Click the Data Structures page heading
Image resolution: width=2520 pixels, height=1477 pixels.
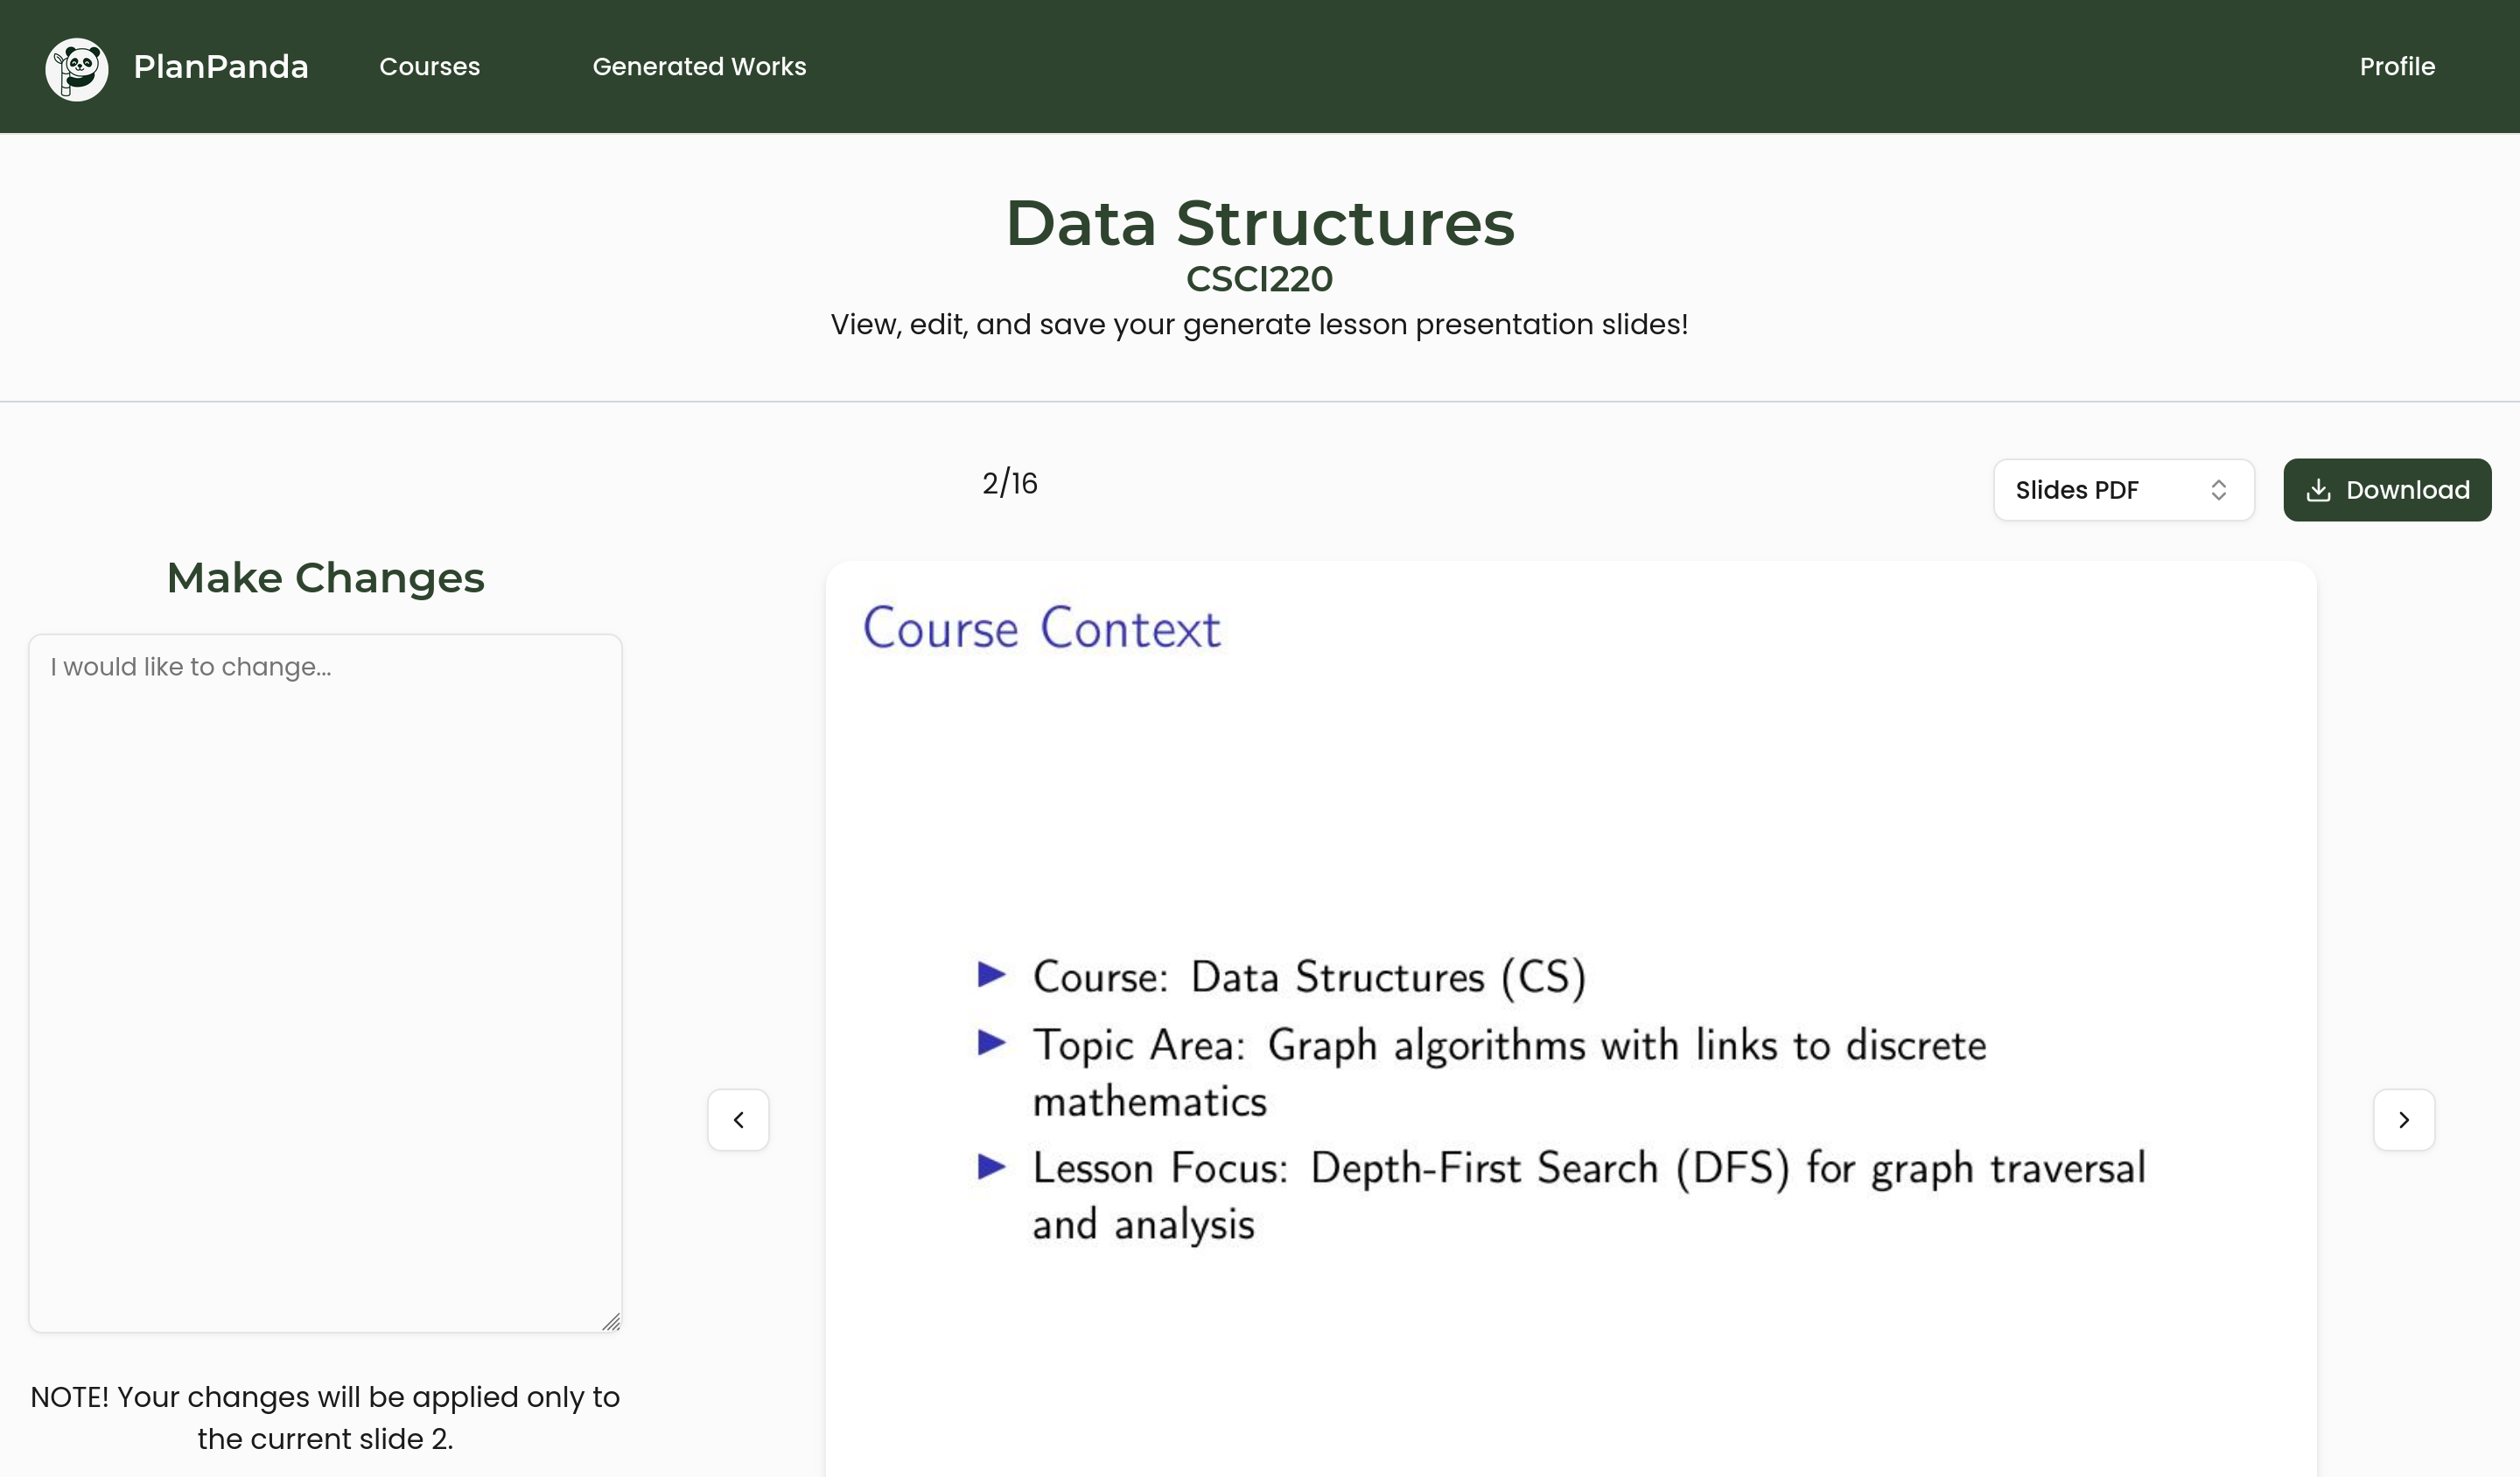click(x=1259, y=223)
